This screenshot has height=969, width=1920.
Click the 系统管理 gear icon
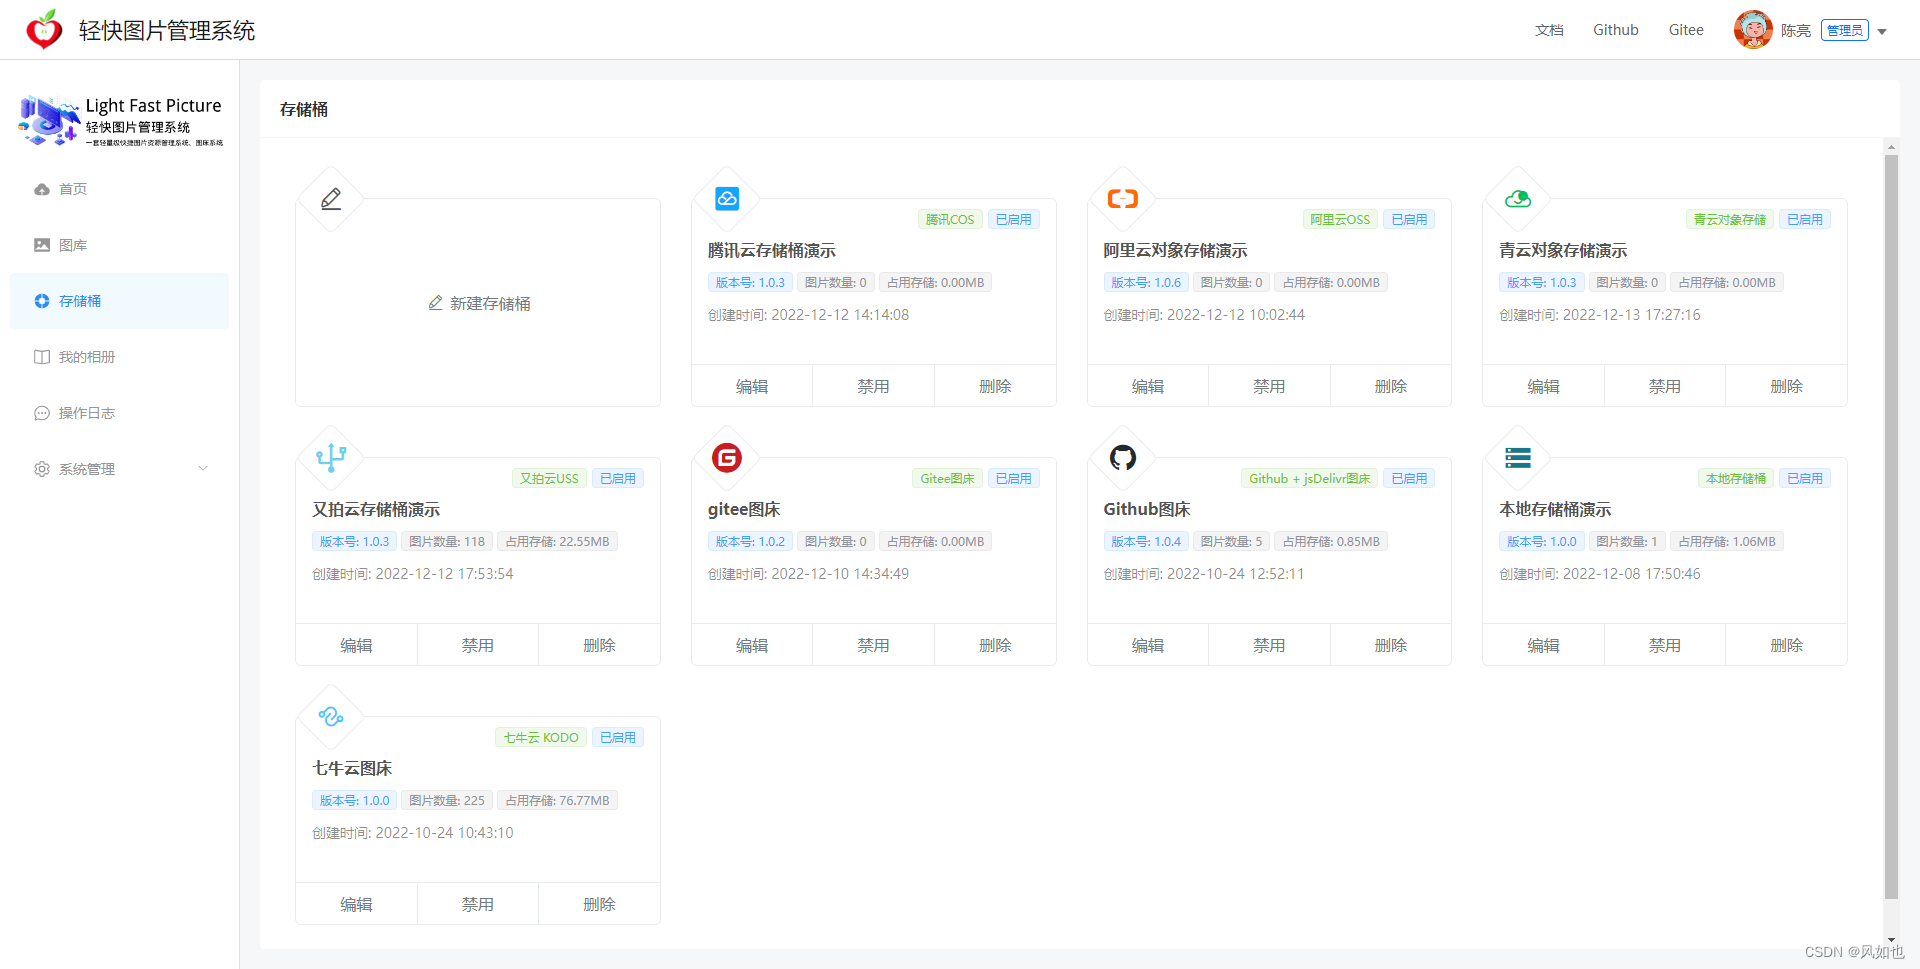point(42,469)
